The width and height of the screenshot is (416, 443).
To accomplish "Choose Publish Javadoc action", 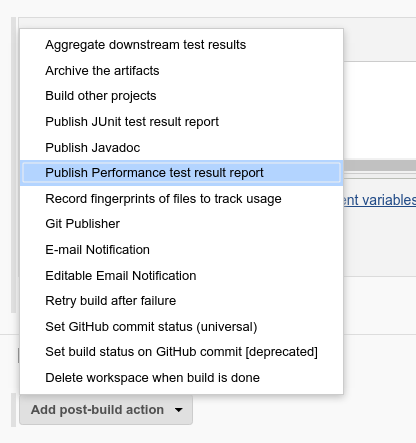I will 181,147.
